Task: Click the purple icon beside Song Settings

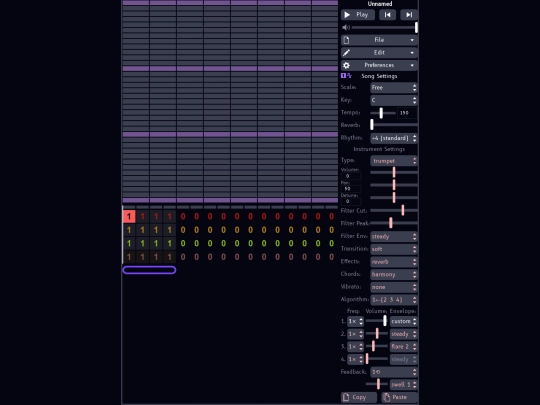Action: pyautogui.click(x=346, y=76)
